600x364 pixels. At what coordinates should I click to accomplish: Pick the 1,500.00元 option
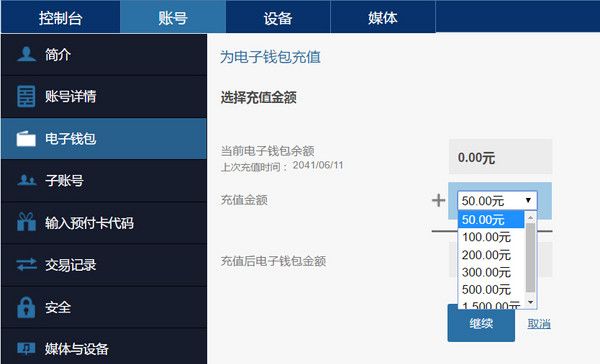click(491, 304)
